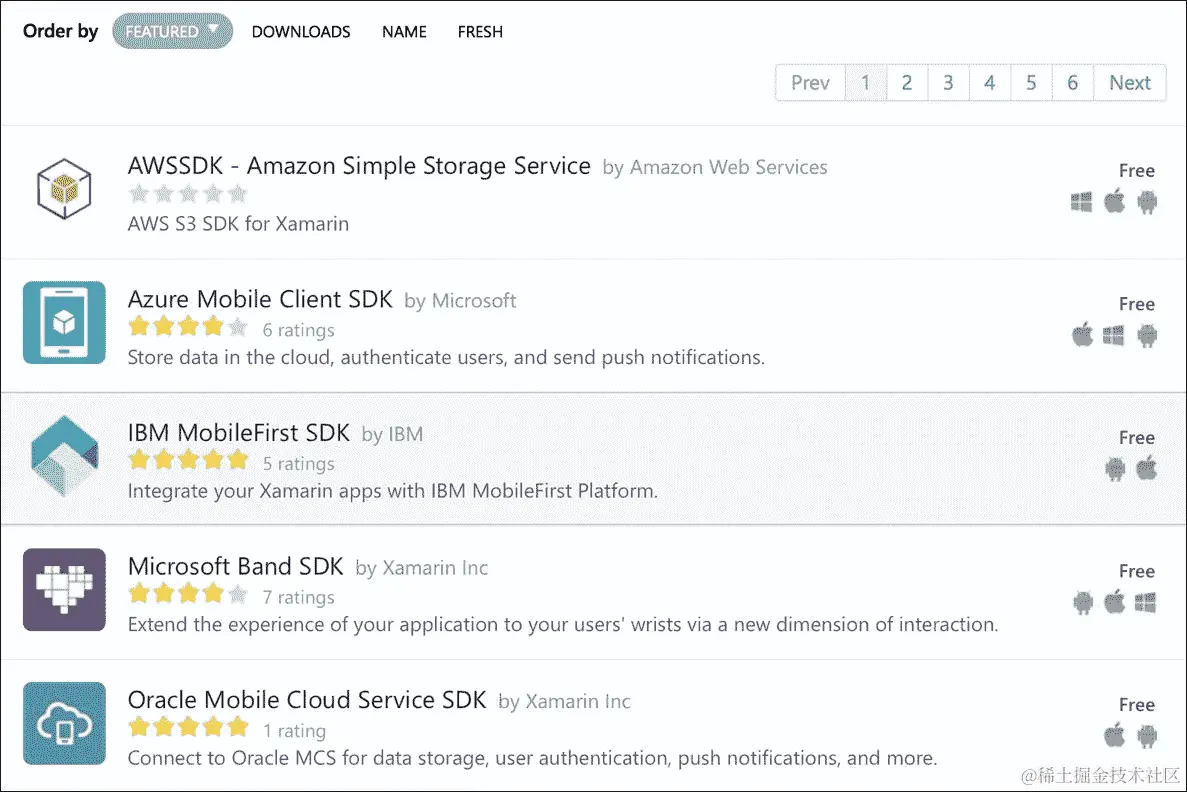Click the Windows platform icon for AWSSDK
Image resolution: width=1187 pixels, height=792 pixels.
1081,201
